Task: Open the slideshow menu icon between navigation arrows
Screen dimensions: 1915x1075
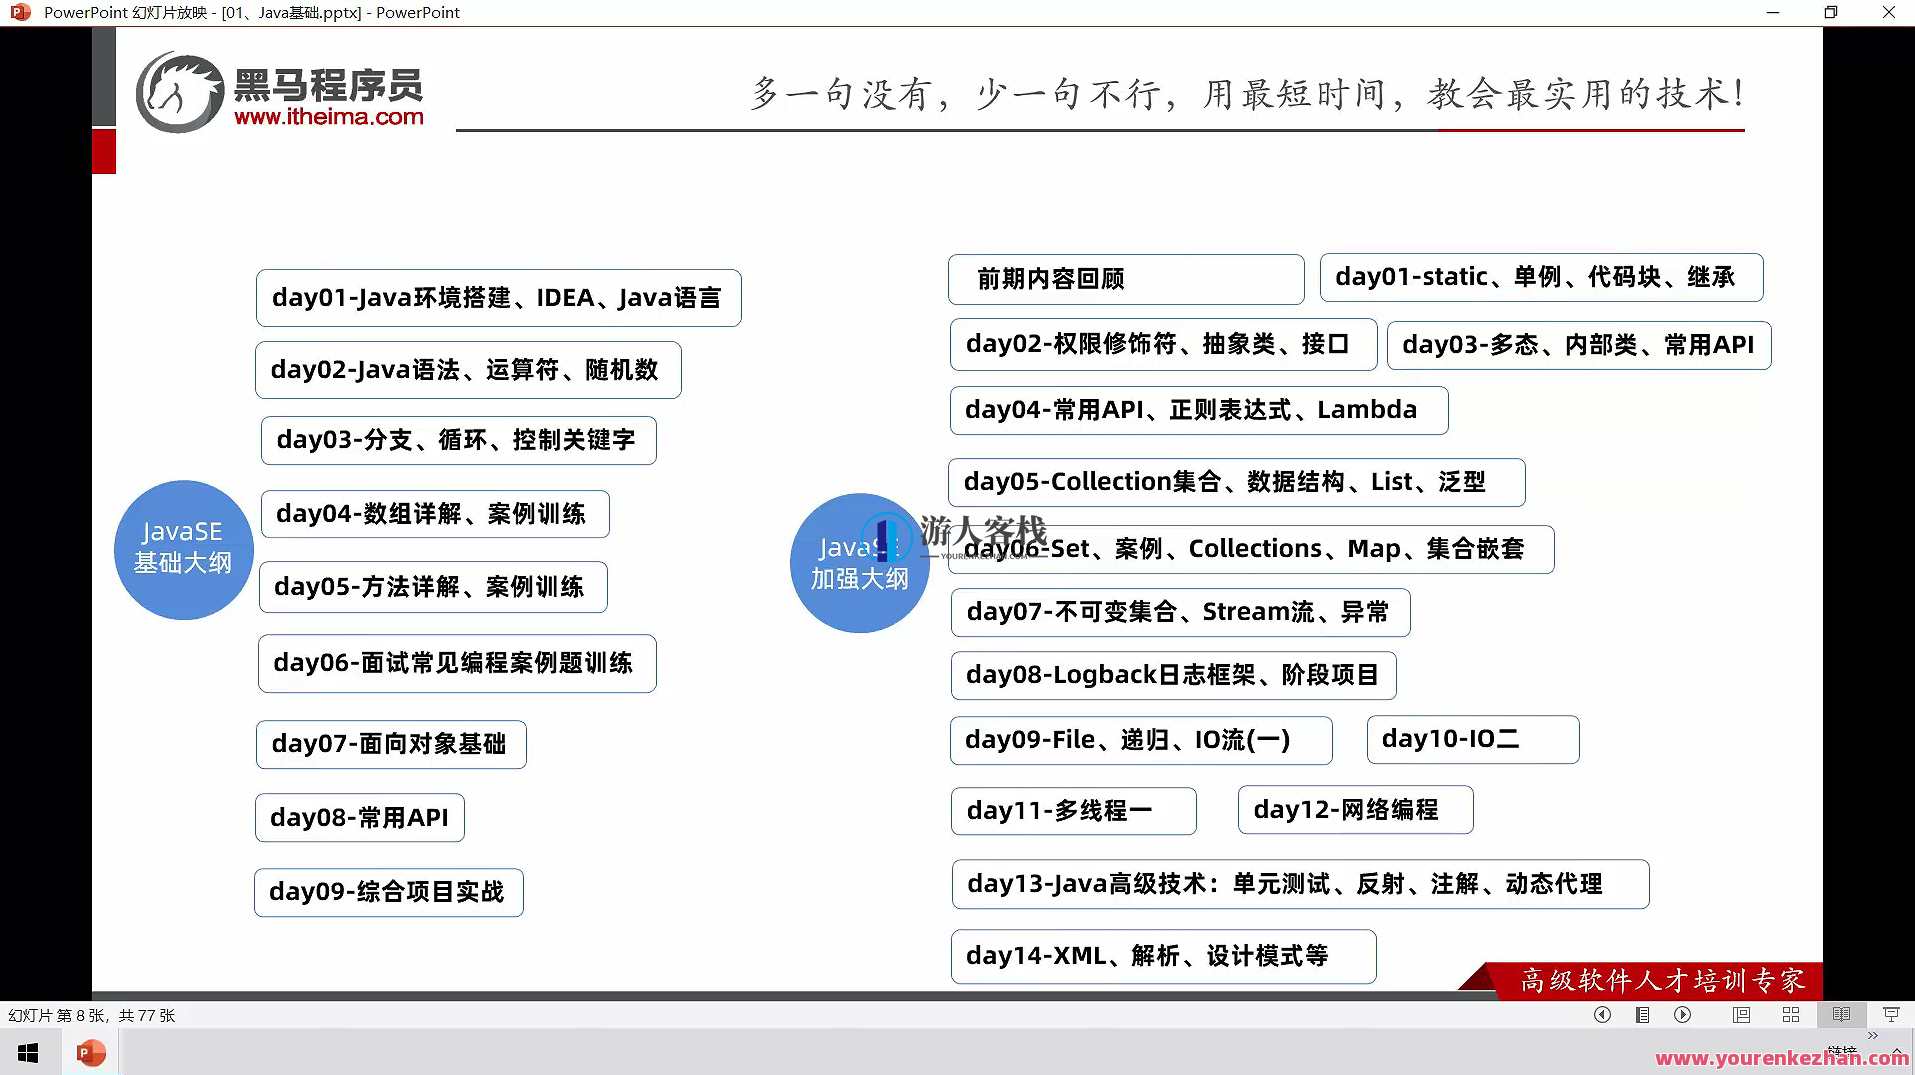Action: 1641,1014
